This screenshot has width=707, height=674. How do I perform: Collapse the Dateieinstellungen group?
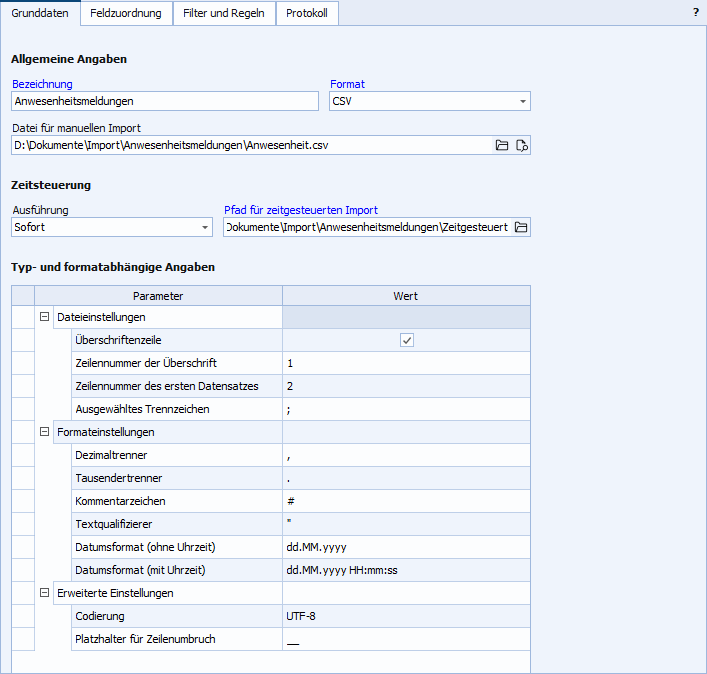pos(45,317)
